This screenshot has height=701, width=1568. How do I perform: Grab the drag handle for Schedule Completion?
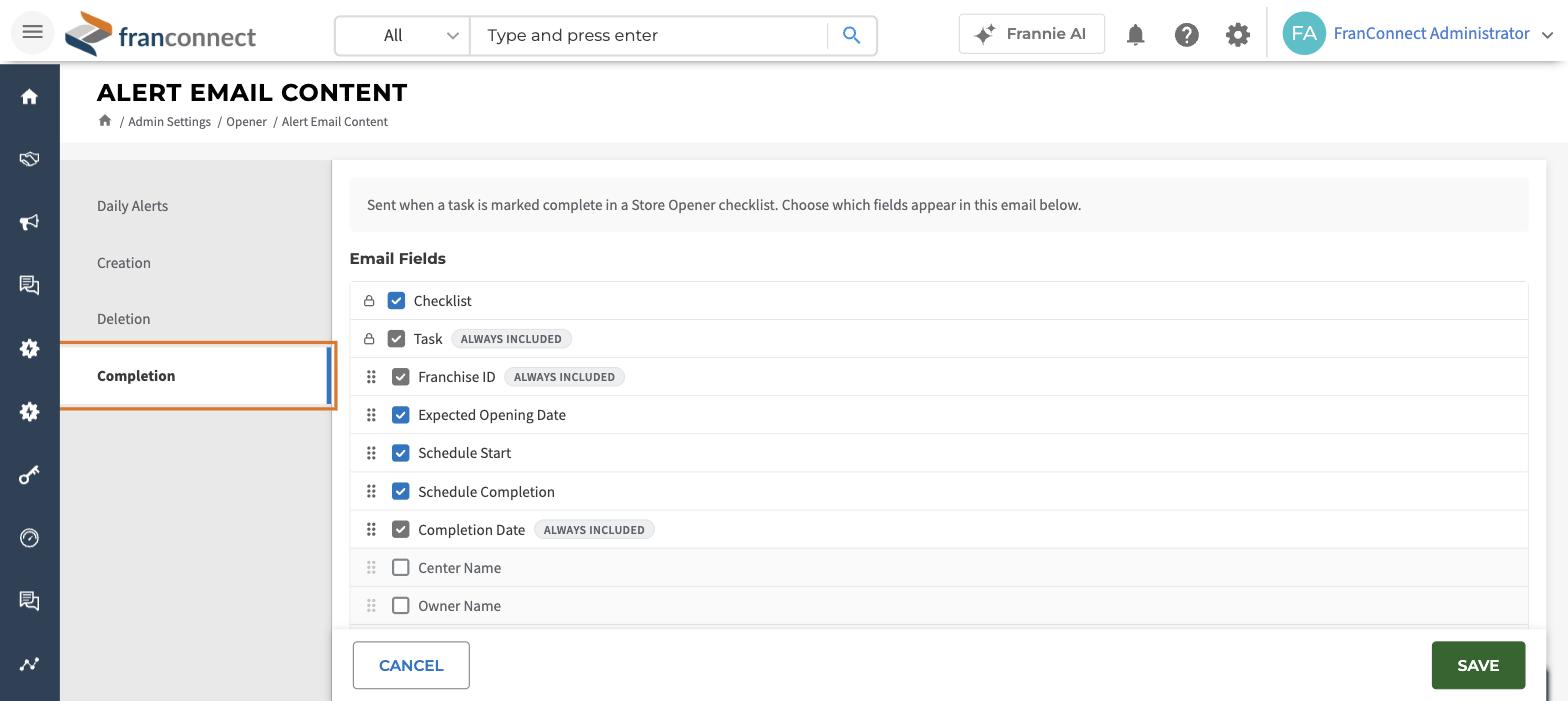pyautogui.click(x=371, y=491)
